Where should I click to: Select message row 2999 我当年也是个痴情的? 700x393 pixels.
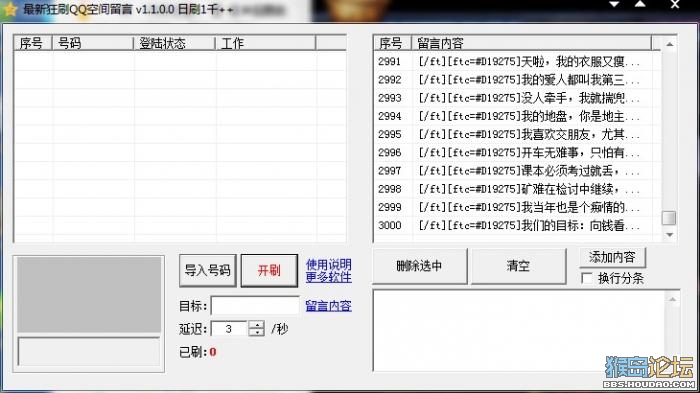click(517, 207)
